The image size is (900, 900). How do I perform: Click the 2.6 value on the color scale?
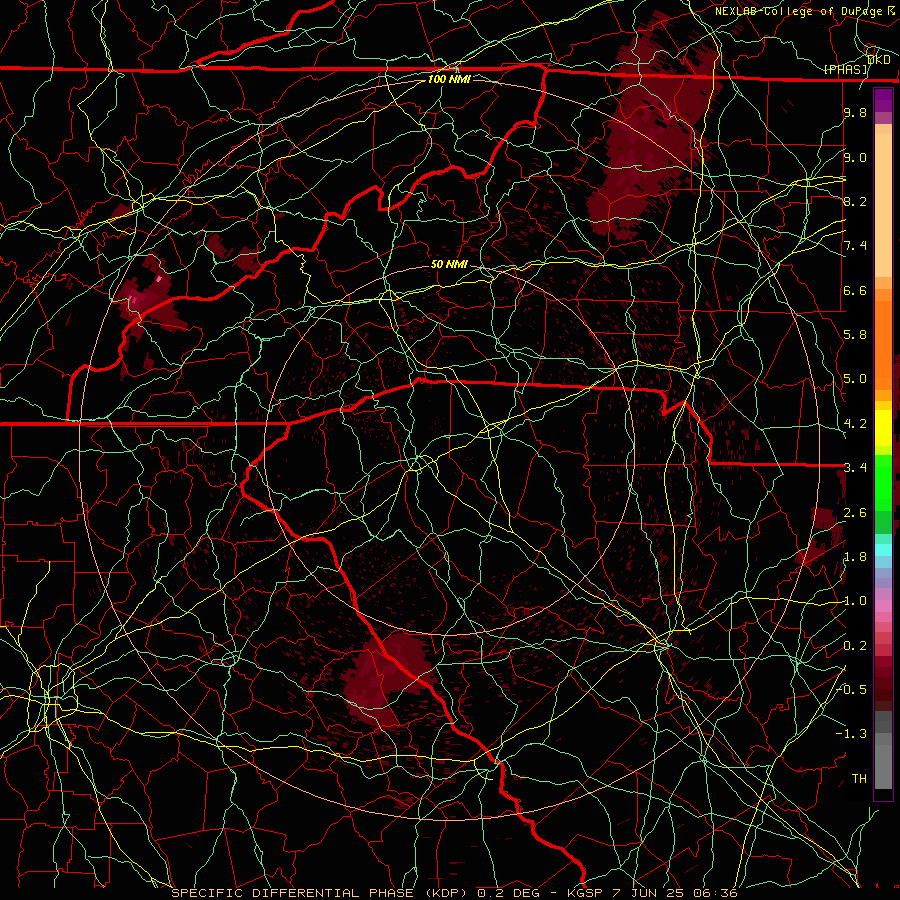pos(855,513)
